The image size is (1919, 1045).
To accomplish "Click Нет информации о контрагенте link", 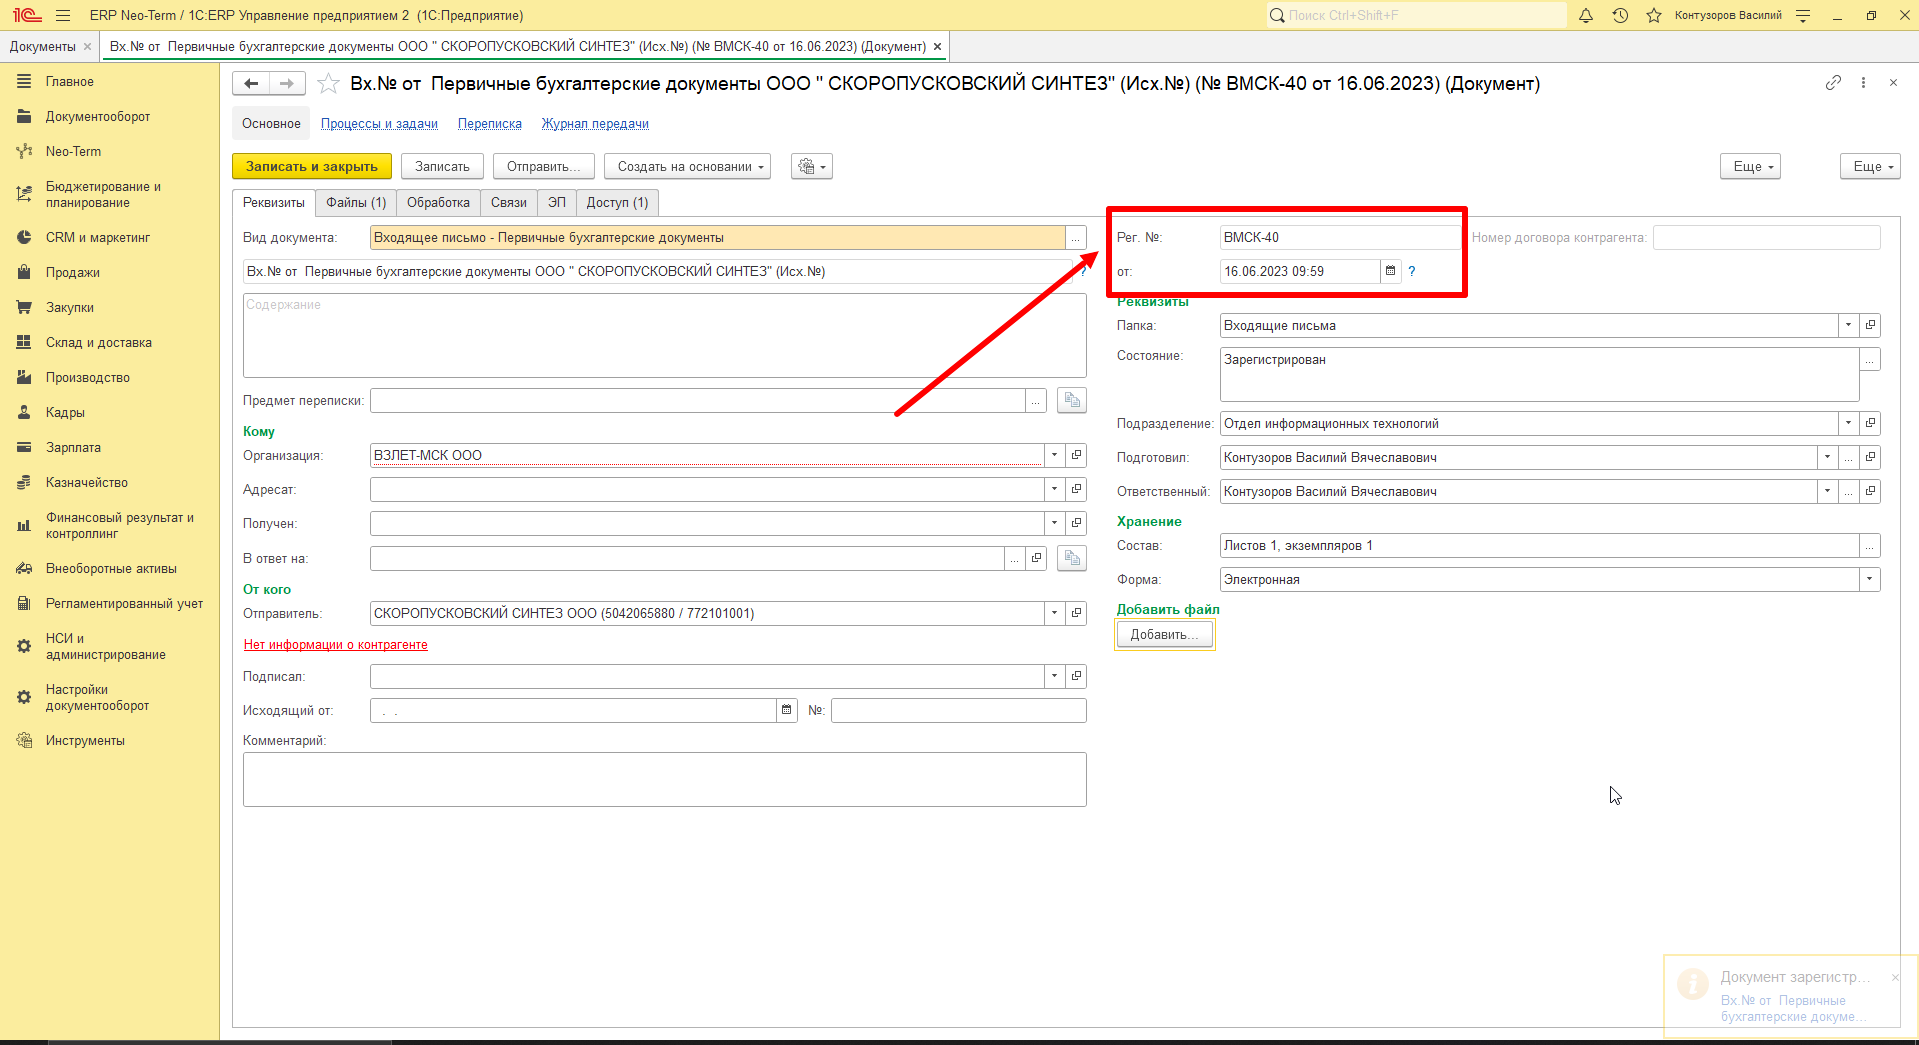I will click(336, 645).
